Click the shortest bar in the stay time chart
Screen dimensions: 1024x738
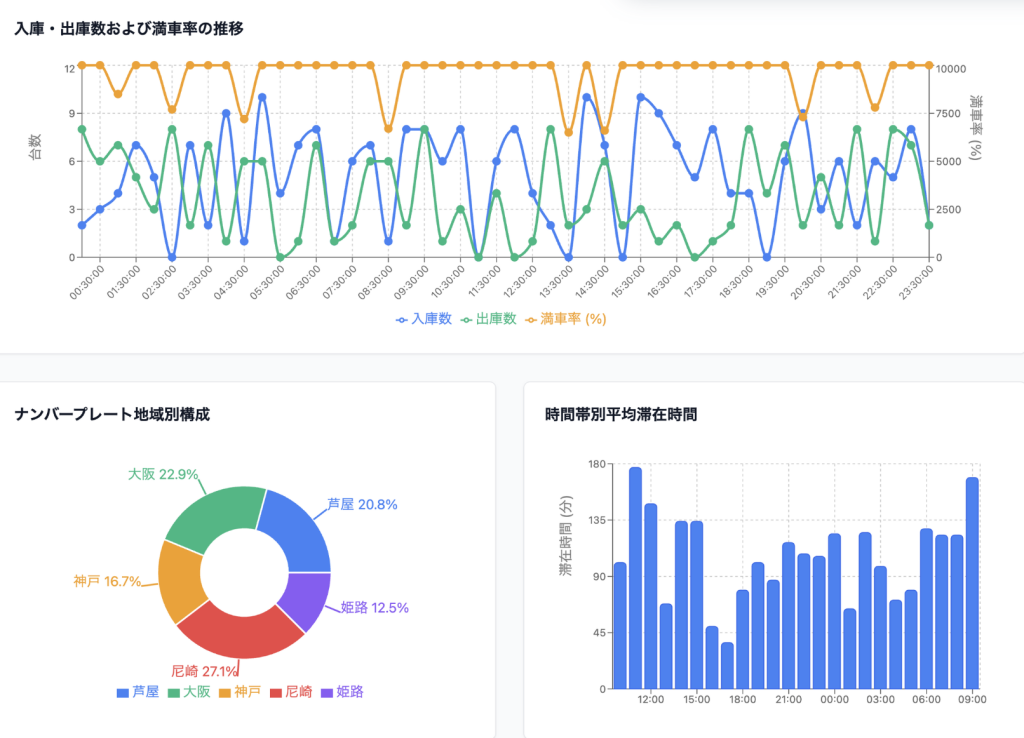pyautogui.click(x=727, y=665)
